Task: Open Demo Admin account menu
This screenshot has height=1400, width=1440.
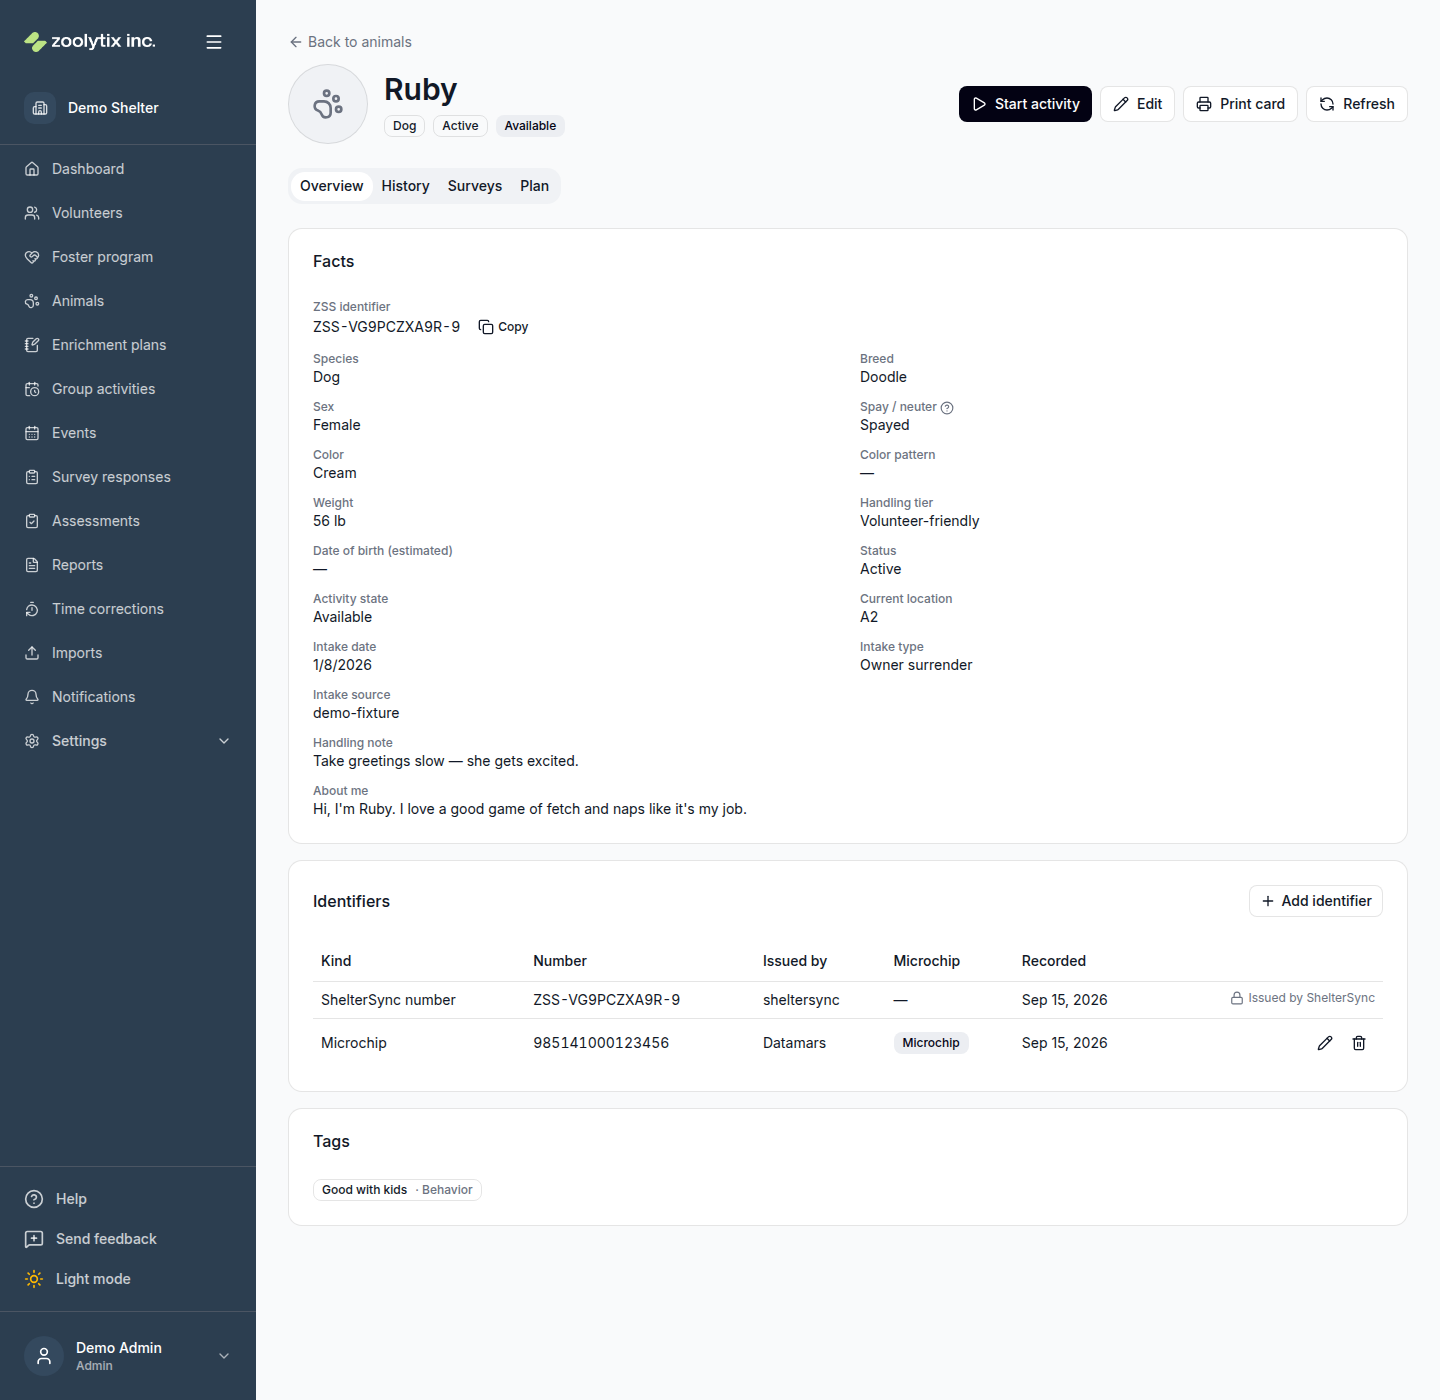Action: point(128,1356)
